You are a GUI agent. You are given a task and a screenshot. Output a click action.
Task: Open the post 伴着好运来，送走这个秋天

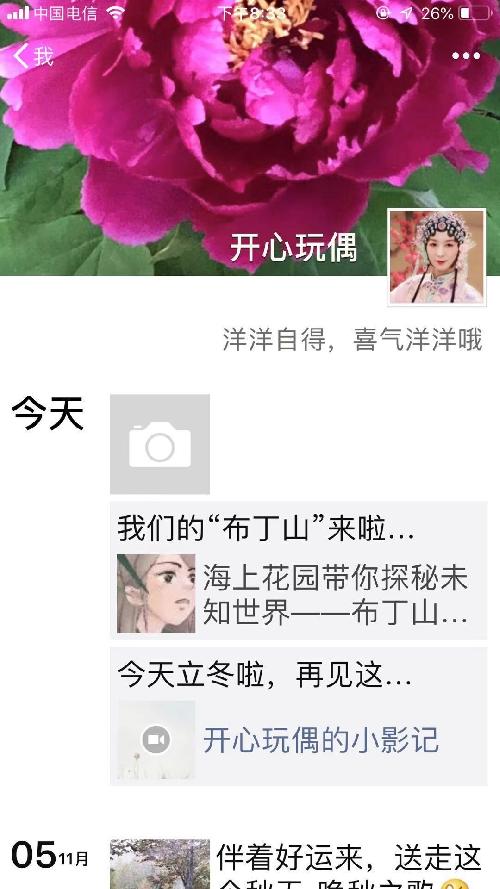(x=349, y=865)
